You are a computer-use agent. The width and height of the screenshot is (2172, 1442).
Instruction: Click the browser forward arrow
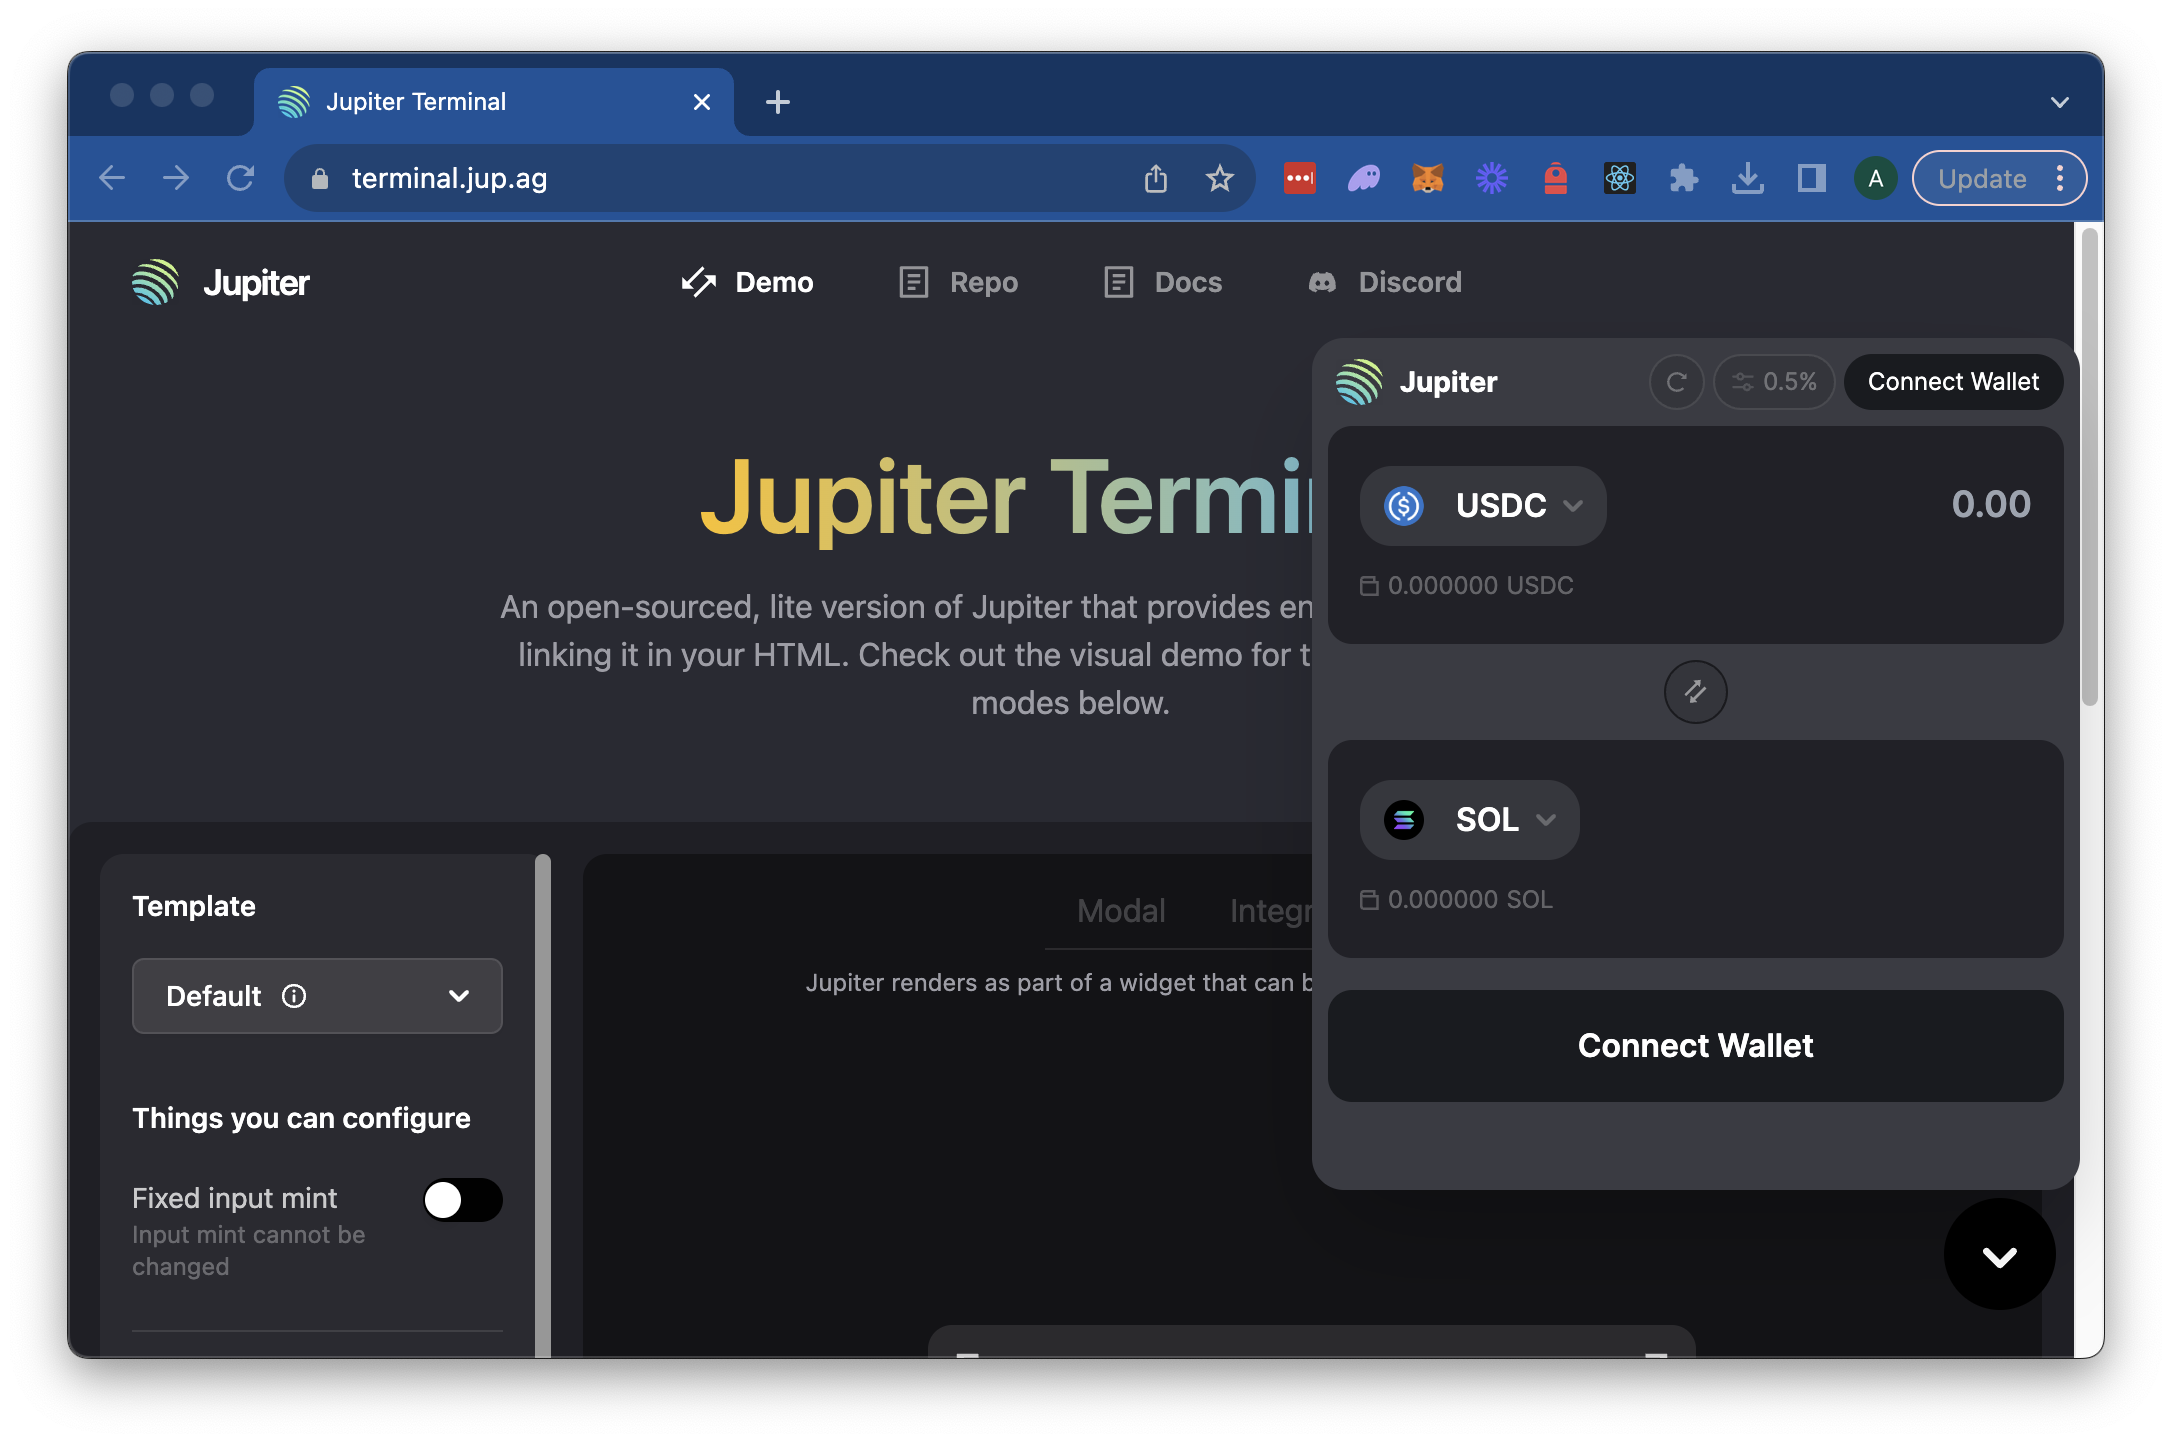coord(176,178)
